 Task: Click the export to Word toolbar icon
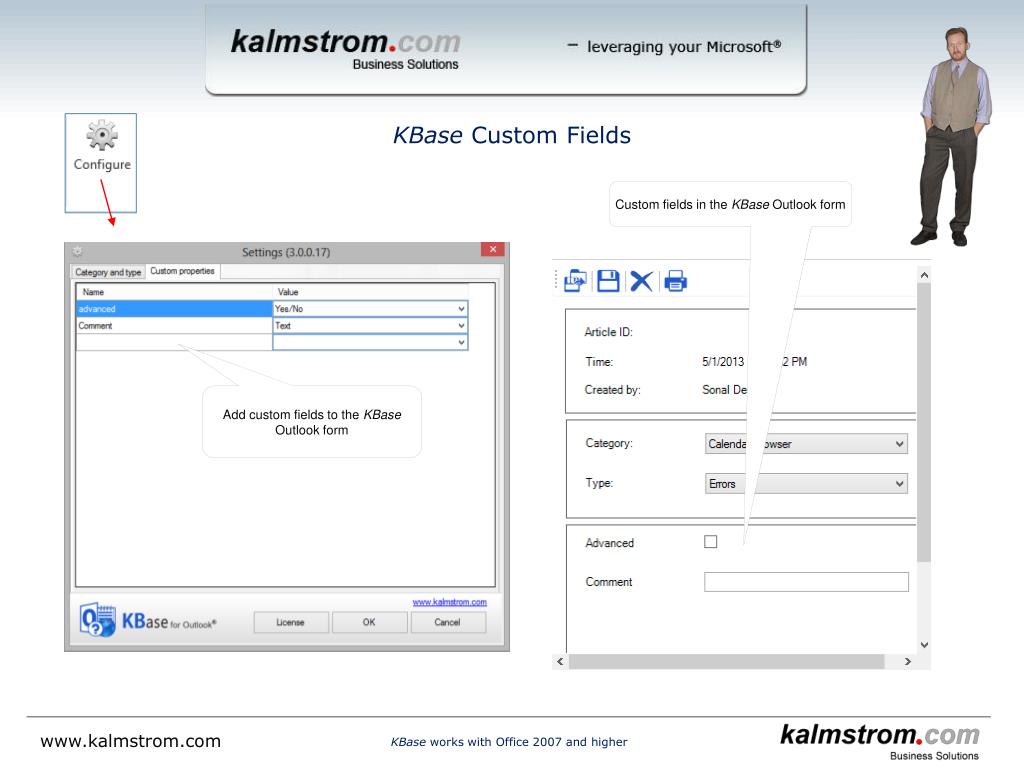point(575,281)
